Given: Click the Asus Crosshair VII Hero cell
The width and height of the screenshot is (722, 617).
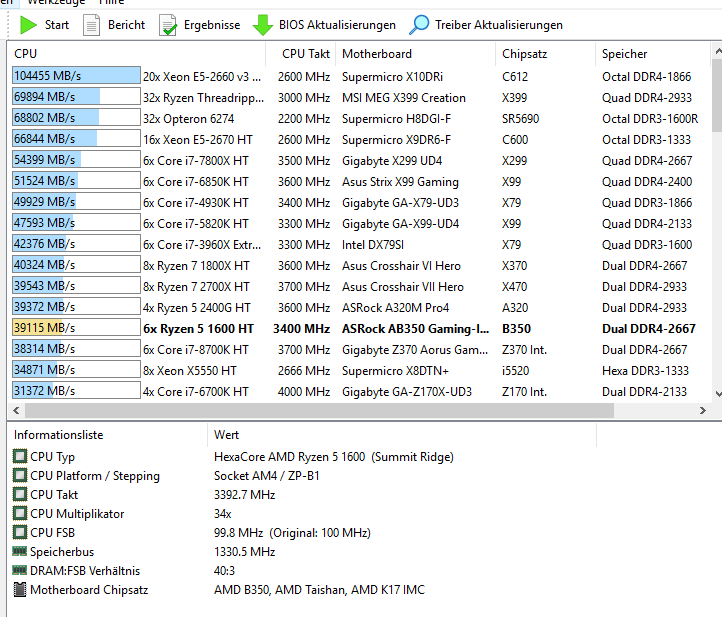Looking at the screenshot, I should tap(402, 287).
